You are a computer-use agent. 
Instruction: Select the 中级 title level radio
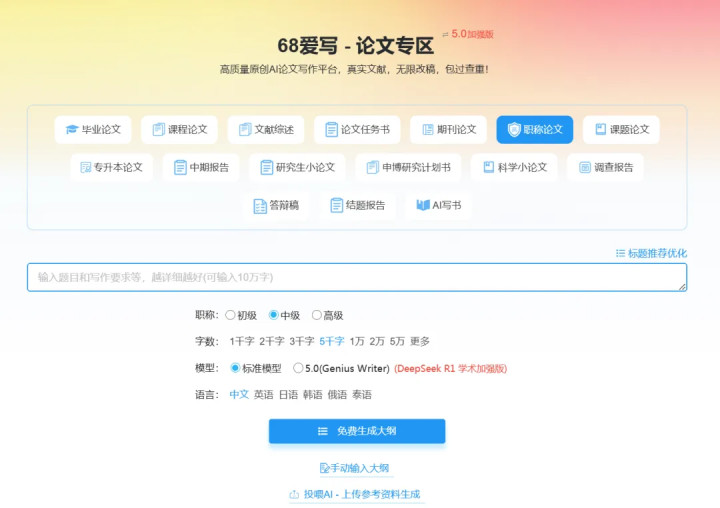[273, 315]
